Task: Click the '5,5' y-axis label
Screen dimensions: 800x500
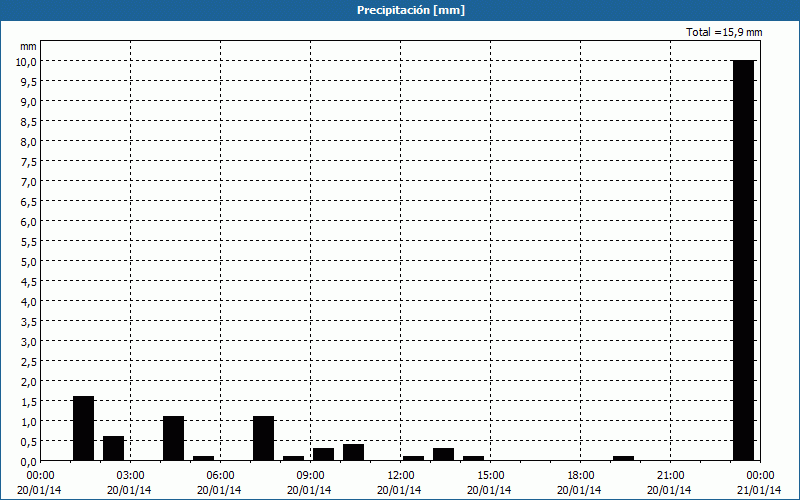Action: pyautogui.click(x=29, y=241)
